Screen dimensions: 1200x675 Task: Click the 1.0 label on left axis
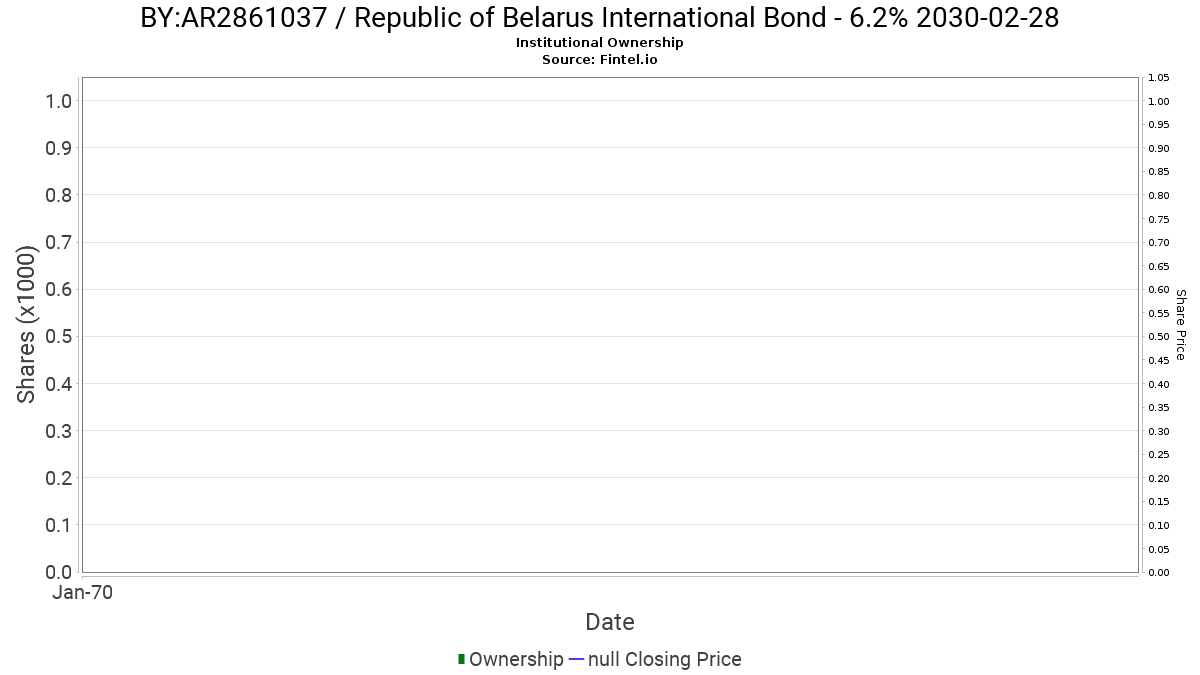point(59,101)
